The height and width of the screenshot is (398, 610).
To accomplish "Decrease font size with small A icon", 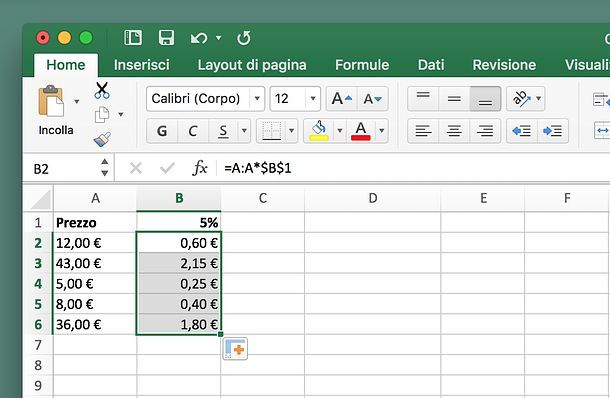I will [373, 99].
